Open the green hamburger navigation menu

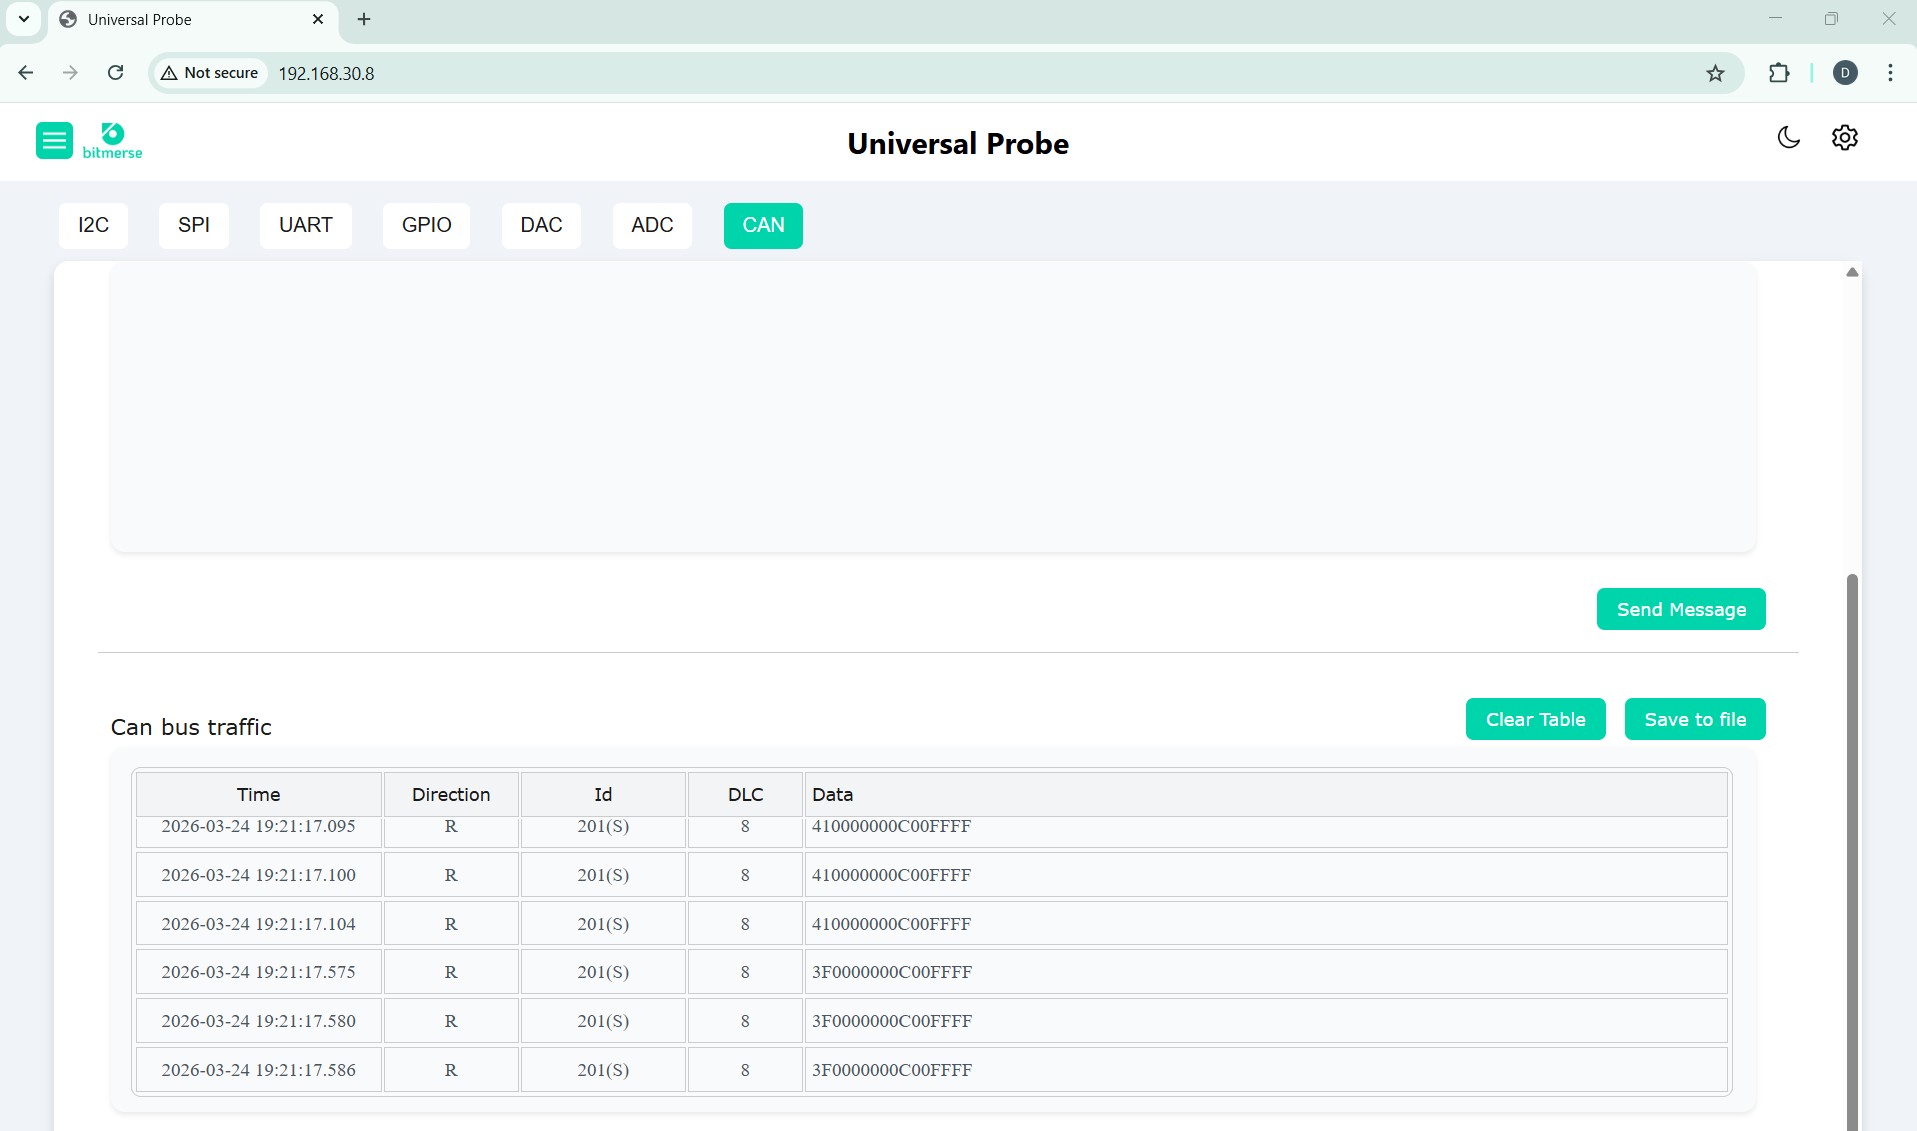click(54, 140)
